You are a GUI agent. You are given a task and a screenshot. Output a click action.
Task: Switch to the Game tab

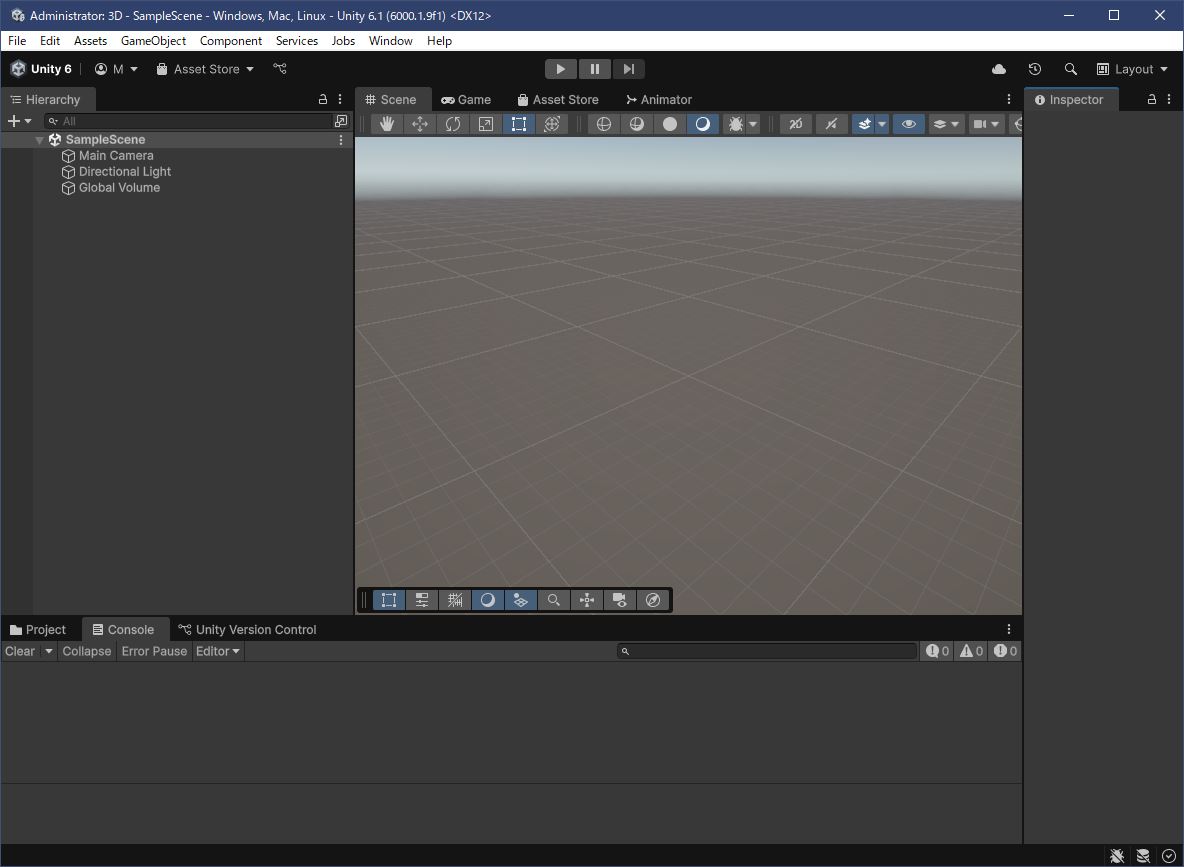tap(467, 100)
